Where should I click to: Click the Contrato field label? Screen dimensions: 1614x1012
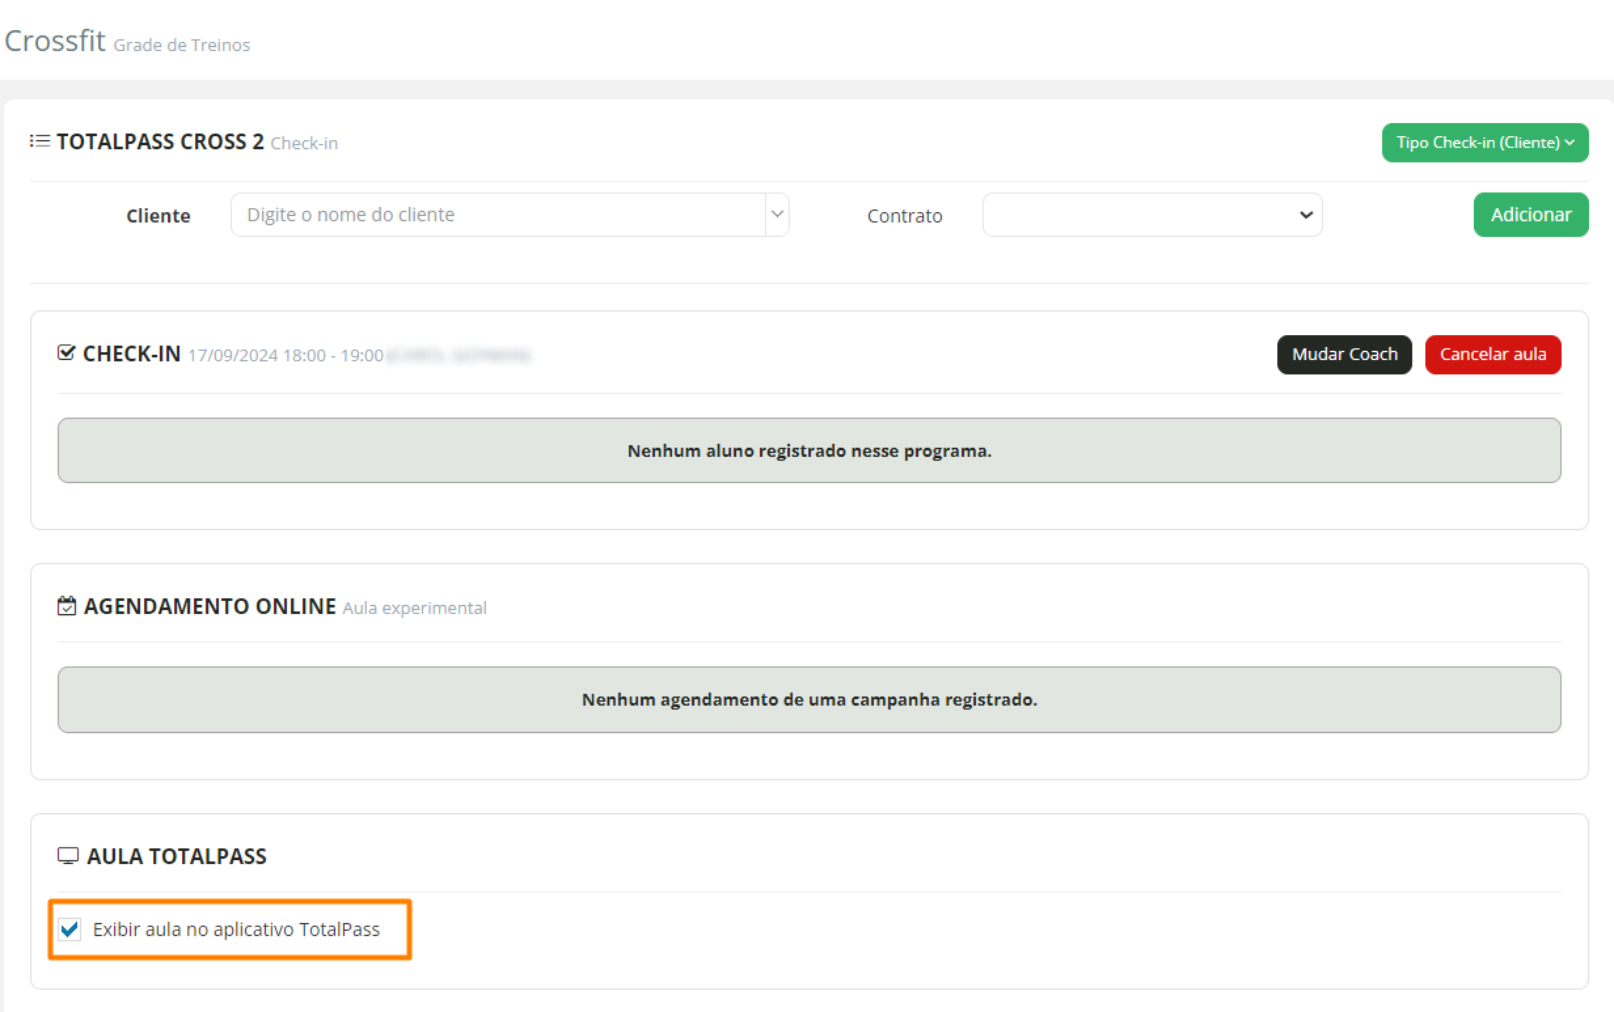click(904, 216)
